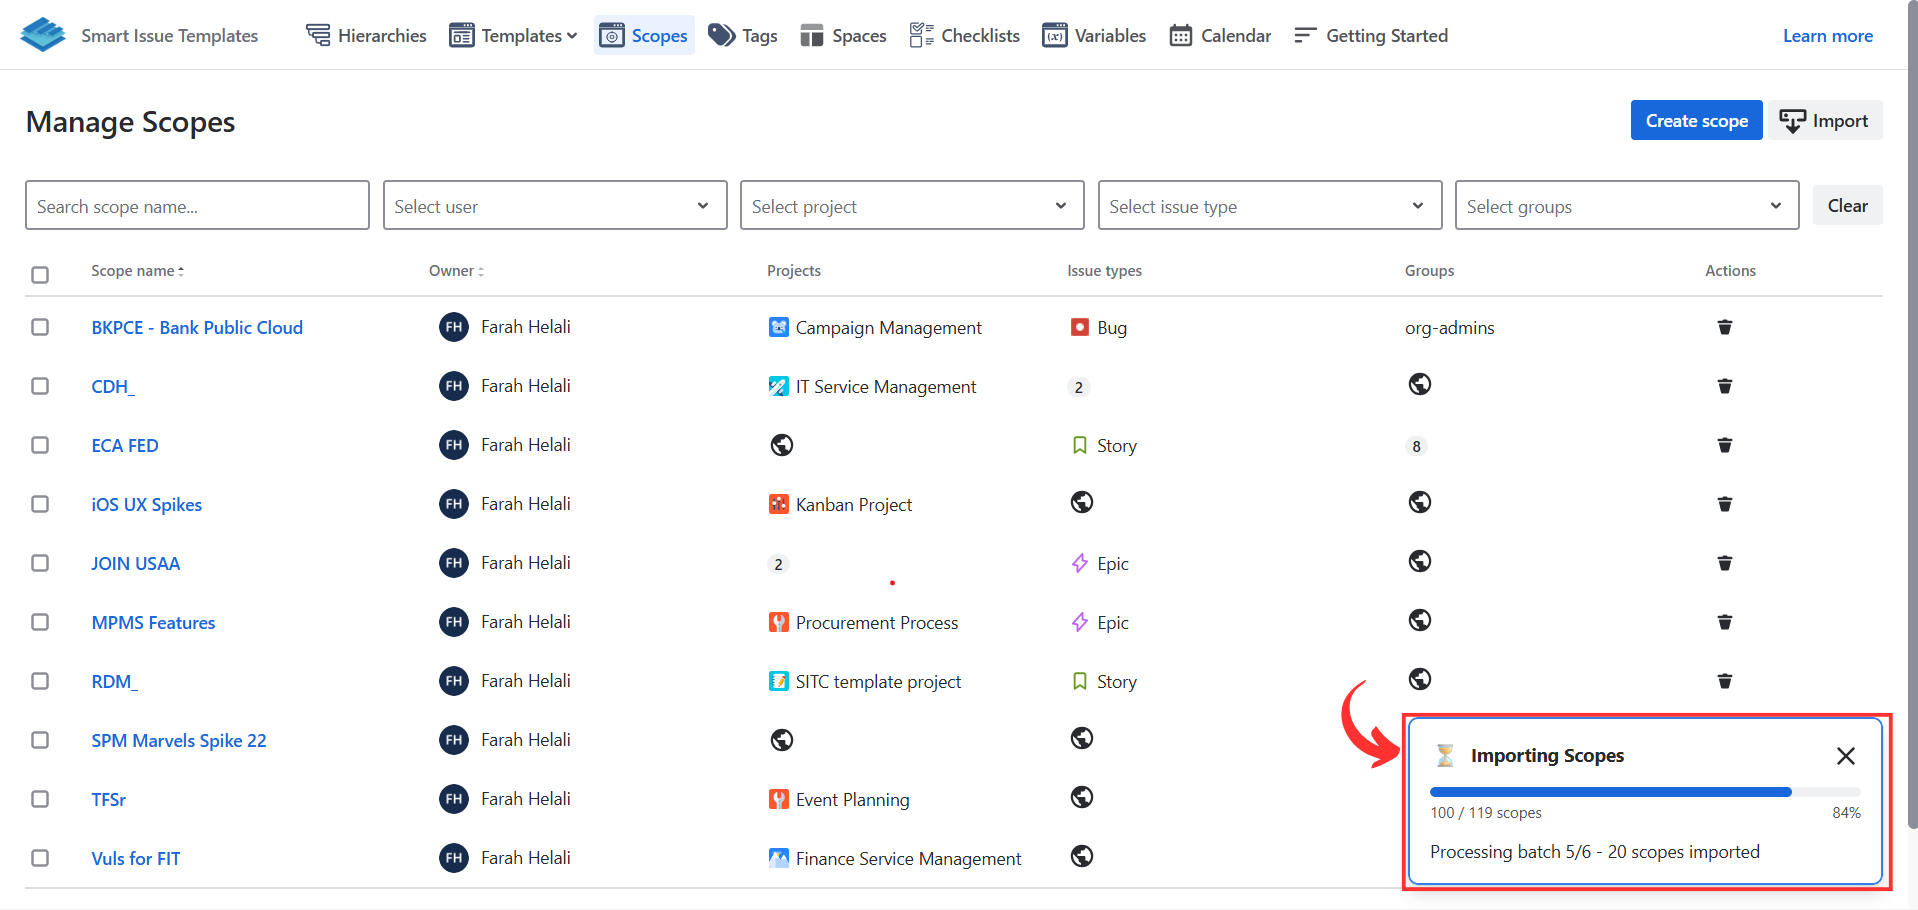The width and height of the screenshot is (1918, 910).
Task: Close the Importing Scopes notification
Action: pos(1845,756)
